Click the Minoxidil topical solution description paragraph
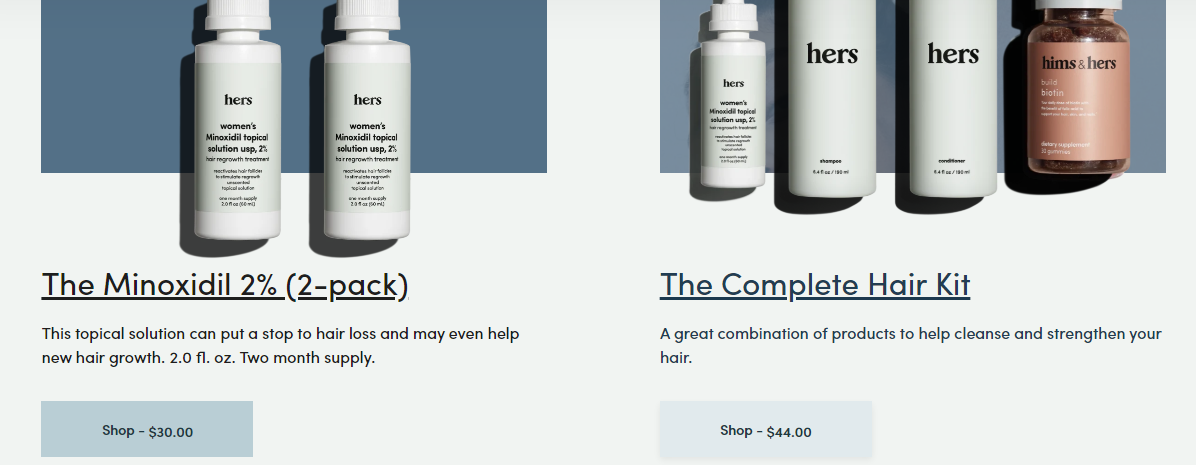 (x=281, y=345)
